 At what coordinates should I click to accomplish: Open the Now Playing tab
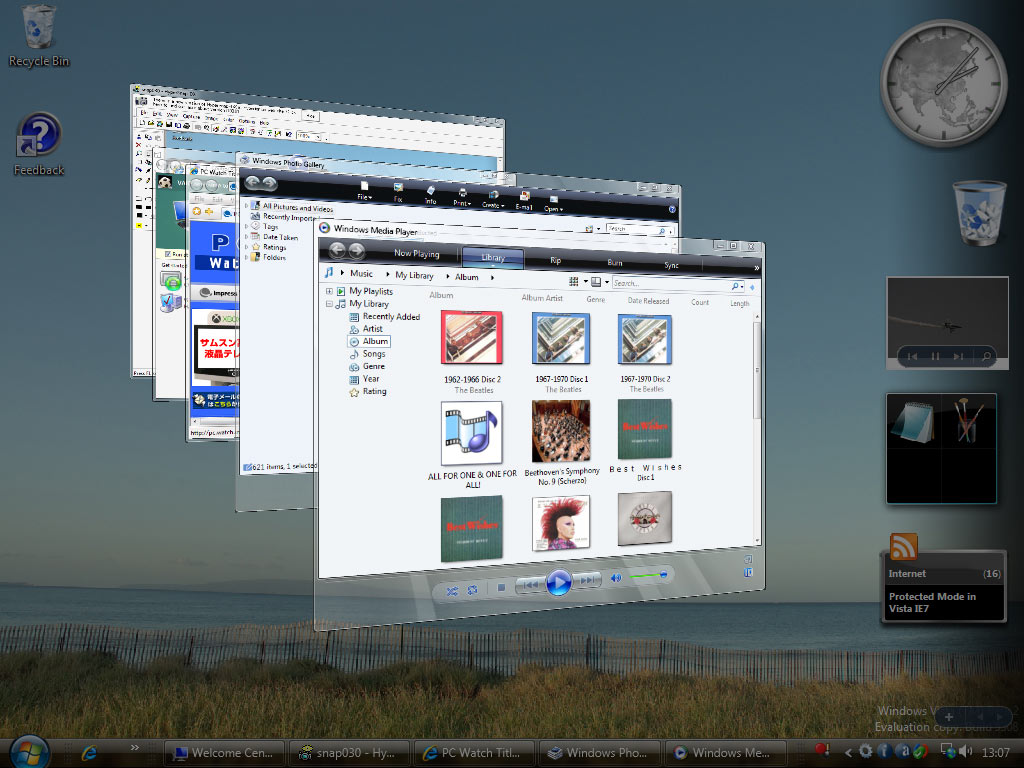(417, 253)
